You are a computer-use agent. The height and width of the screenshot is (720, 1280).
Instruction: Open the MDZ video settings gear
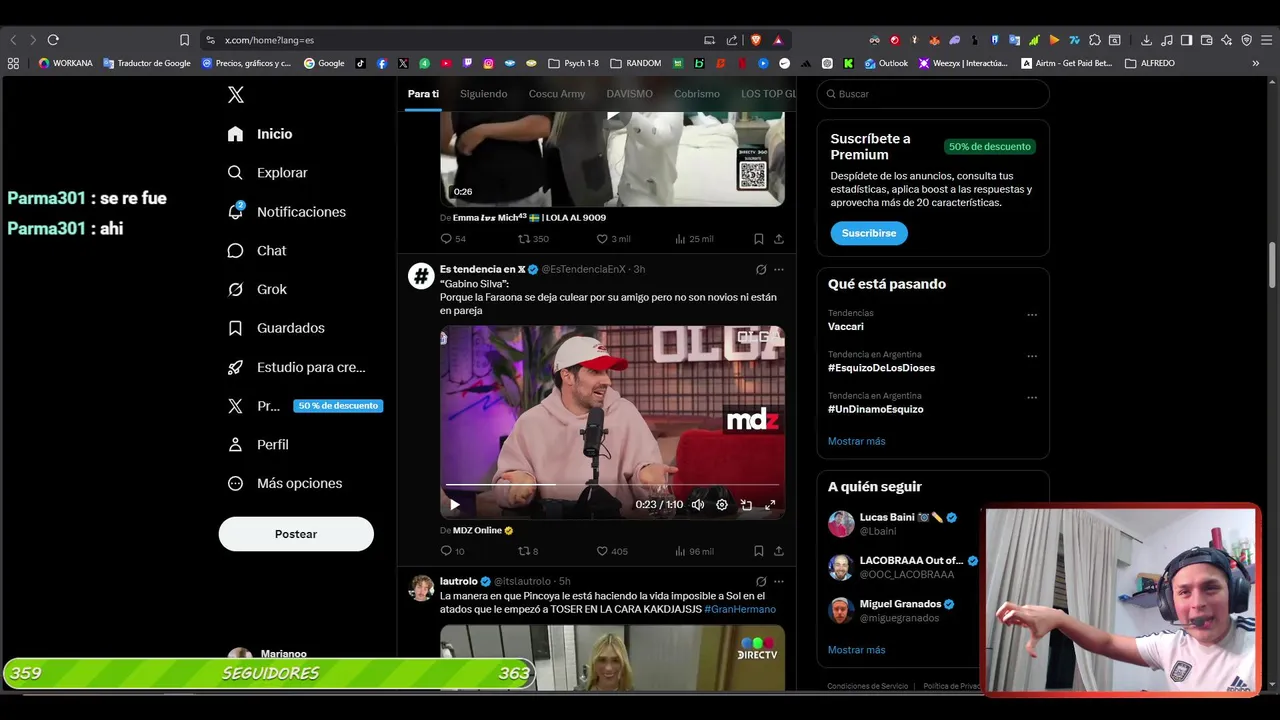point(722,505)
